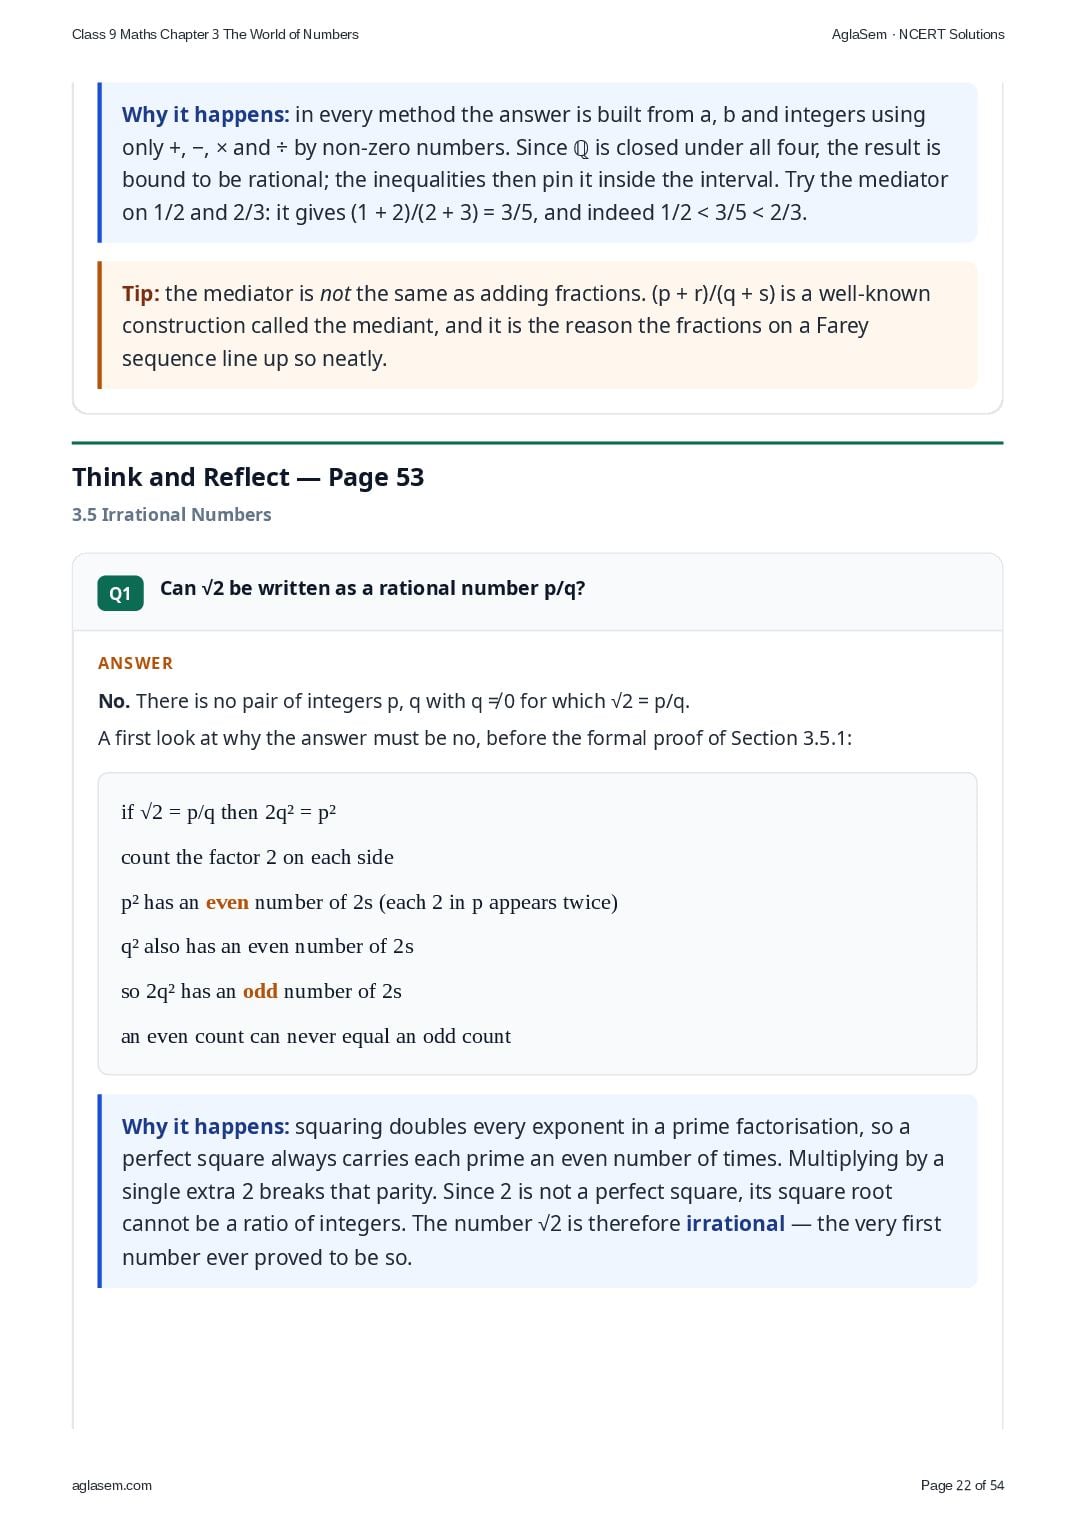Click the Page 22 of 54 indicator
Screen dimensions: 1076x1522
962,1485
